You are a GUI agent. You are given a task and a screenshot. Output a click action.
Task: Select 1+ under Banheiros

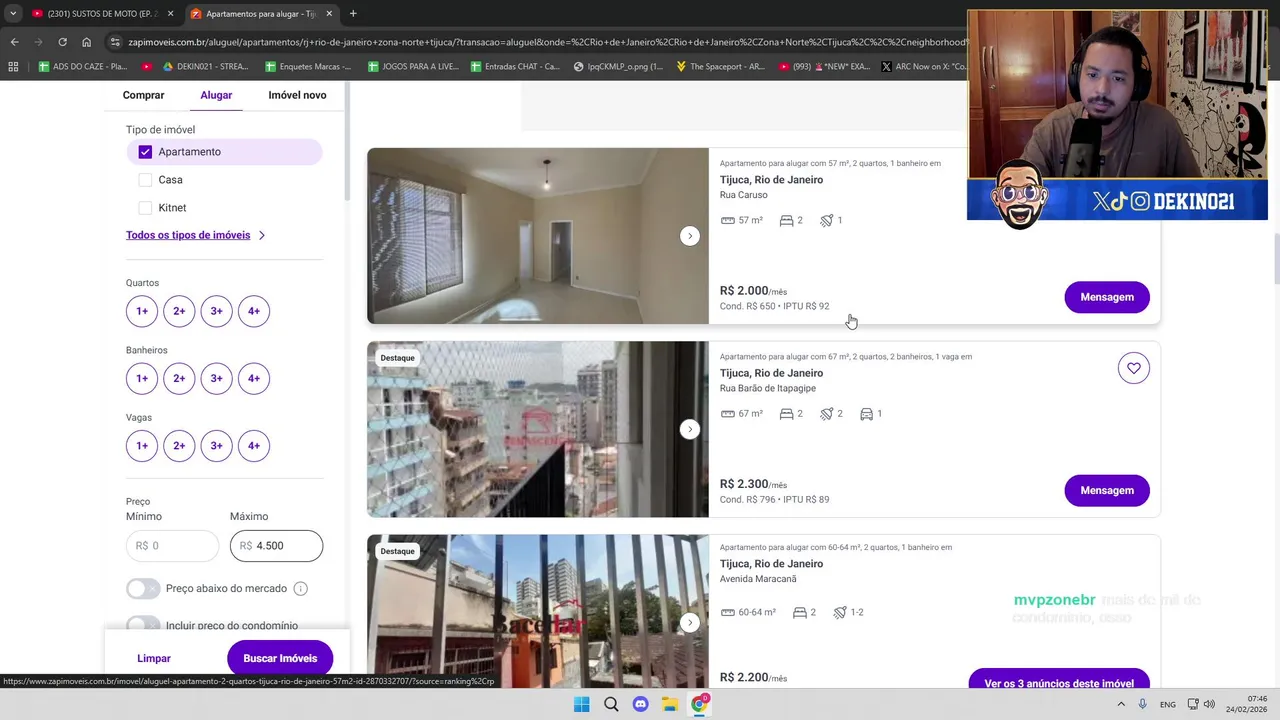pos(142,378)
